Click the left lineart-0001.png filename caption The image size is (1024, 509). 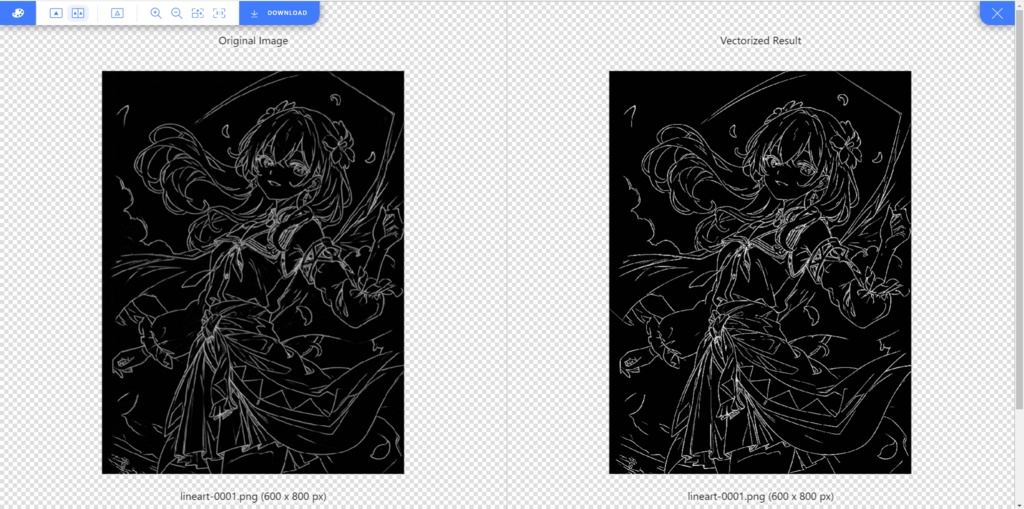(x=253, y=496)
